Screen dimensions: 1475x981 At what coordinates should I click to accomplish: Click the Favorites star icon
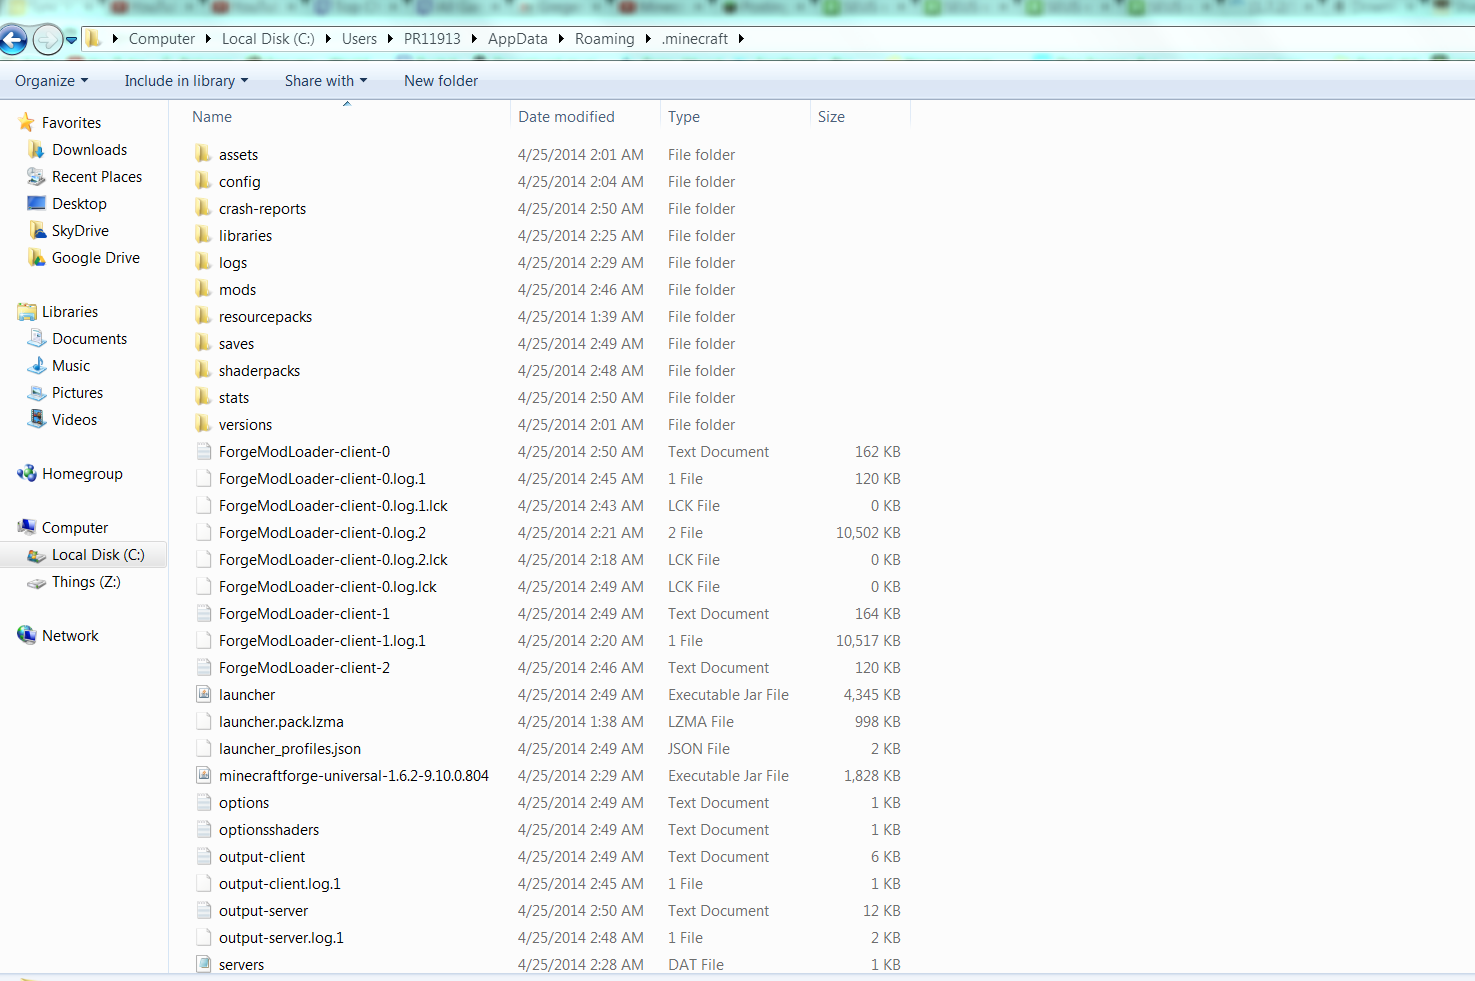point(27,123)
